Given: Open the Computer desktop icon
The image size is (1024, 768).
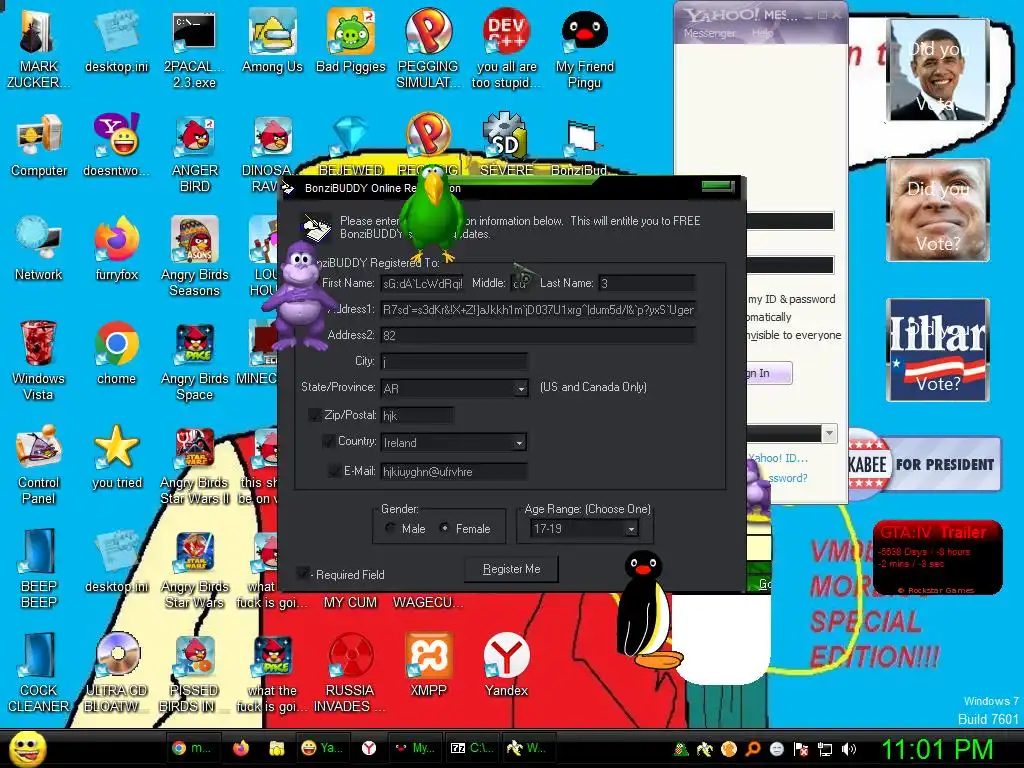Looking at the screenshot, I should coord(39,145).
